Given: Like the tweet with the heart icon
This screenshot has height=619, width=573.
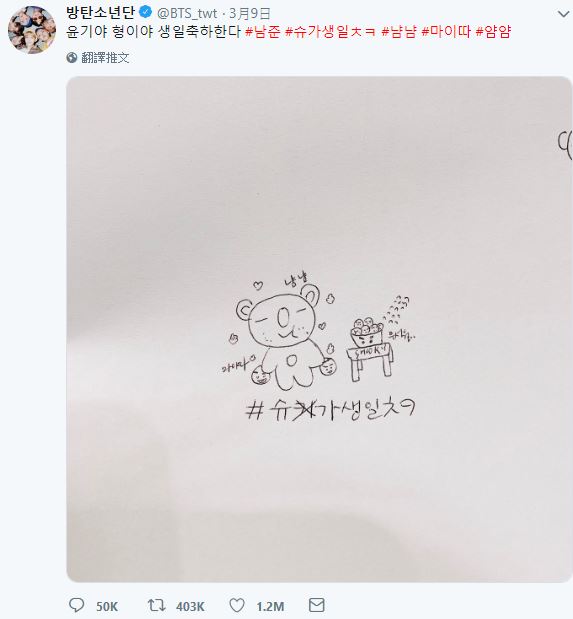Looking at the screenshot, I should [x=237, y=605].
